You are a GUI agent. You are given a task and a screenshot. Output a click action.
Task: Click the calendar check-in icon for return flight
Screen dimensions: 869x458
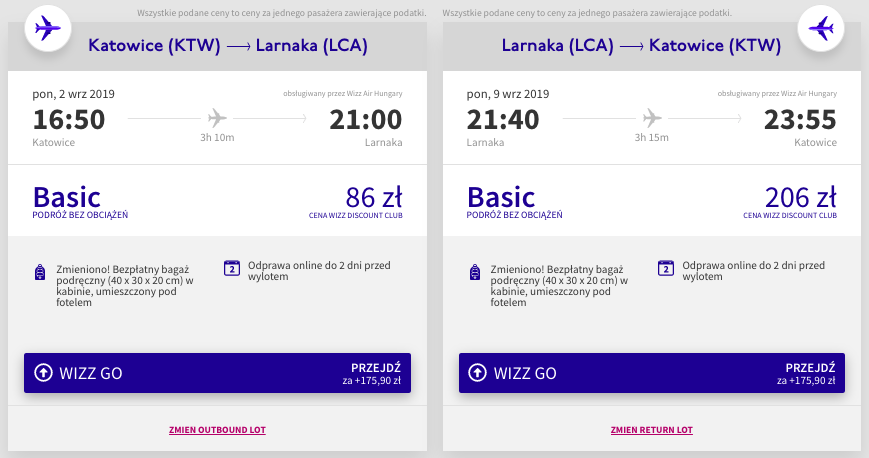(x=666, y=268)
